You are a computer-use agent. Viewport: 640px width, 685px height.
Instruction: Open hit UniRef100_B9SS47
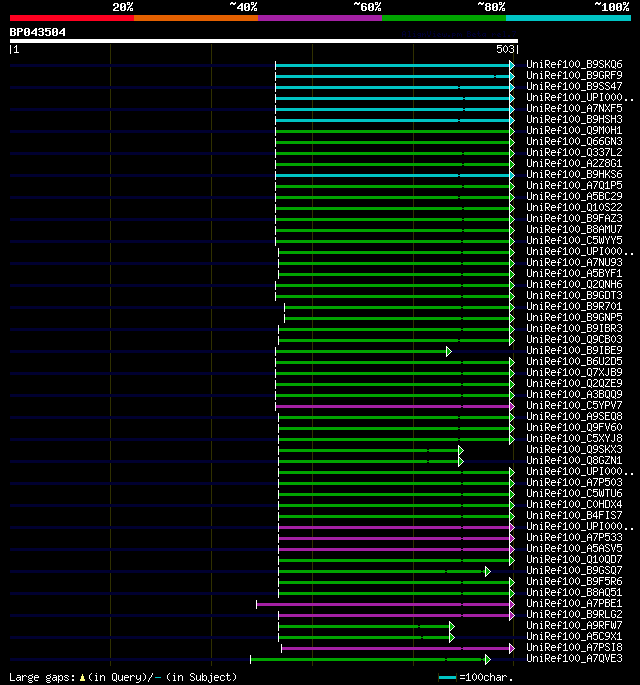point(574,86)
